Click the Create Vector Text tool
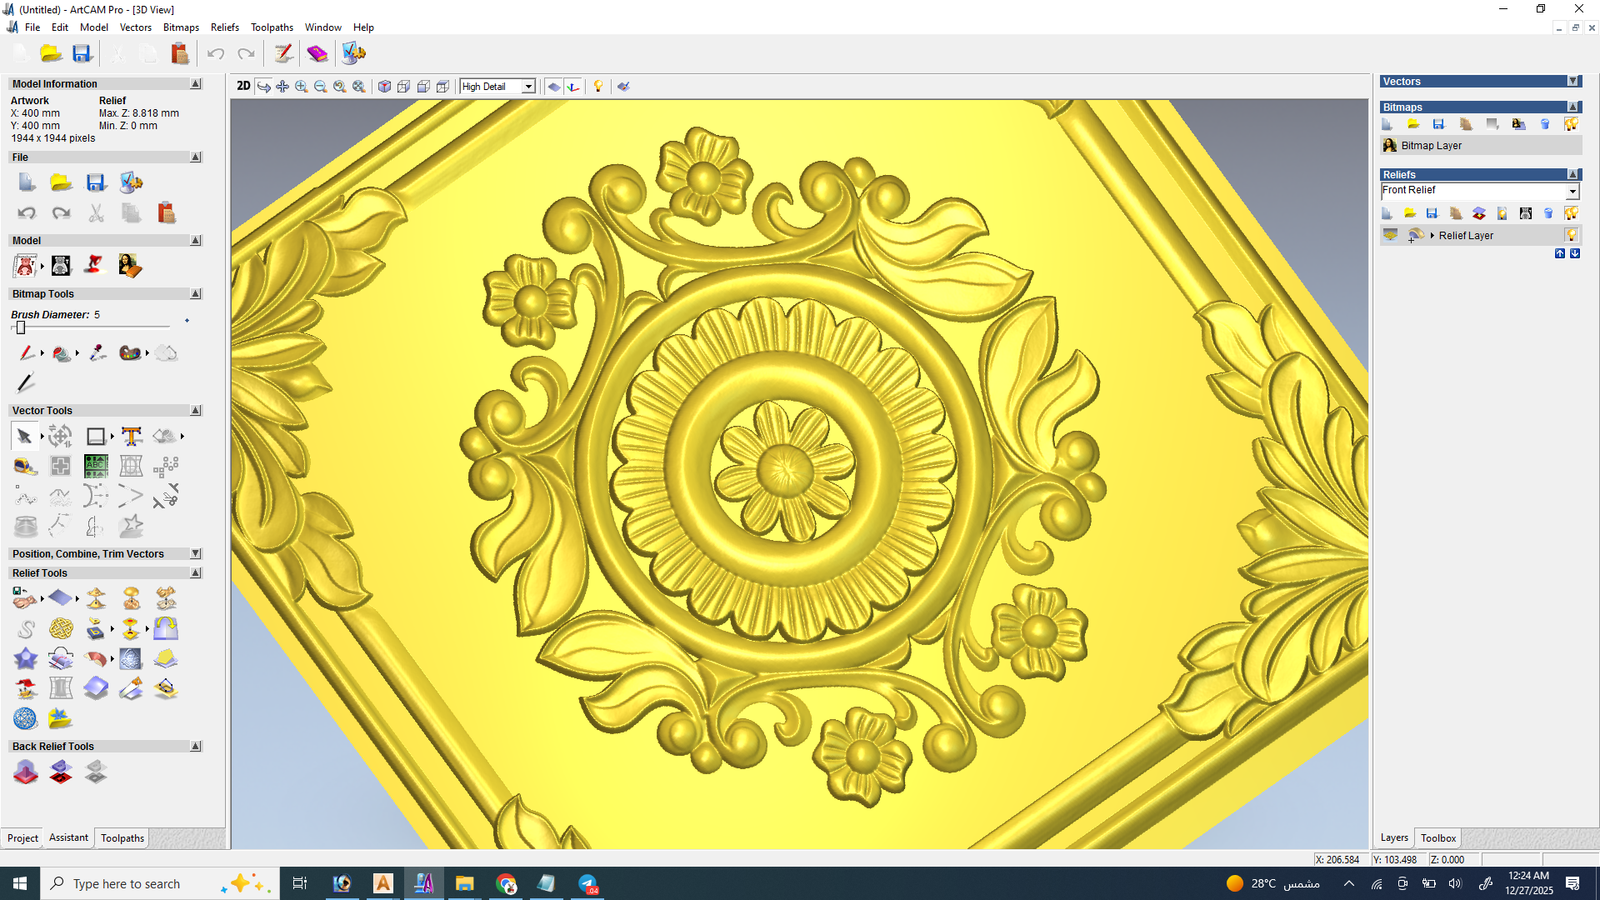Screen dimensions: 1600x900 [x=131, y=436]
